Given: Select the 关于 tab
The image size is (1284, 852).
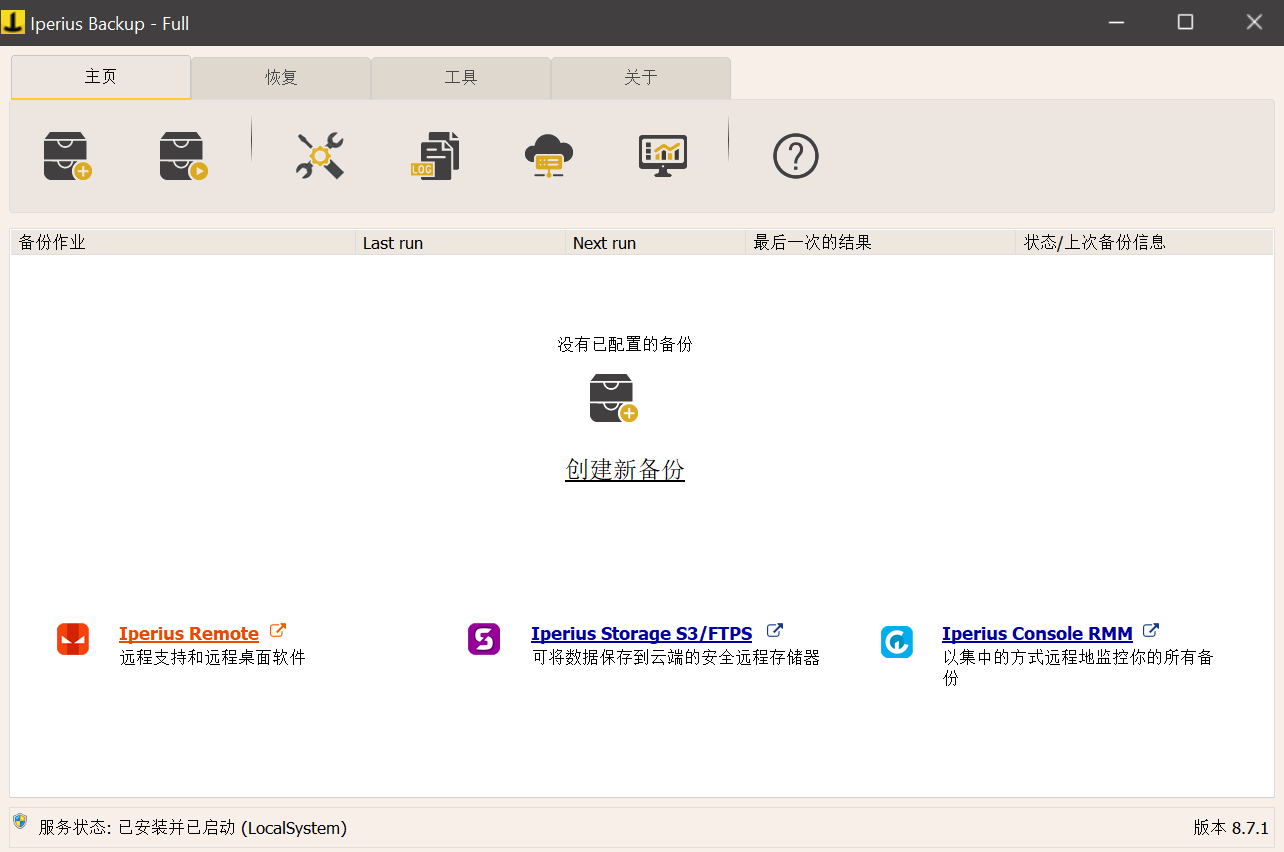Looking at the screenshot, I should tap(640, 78).
